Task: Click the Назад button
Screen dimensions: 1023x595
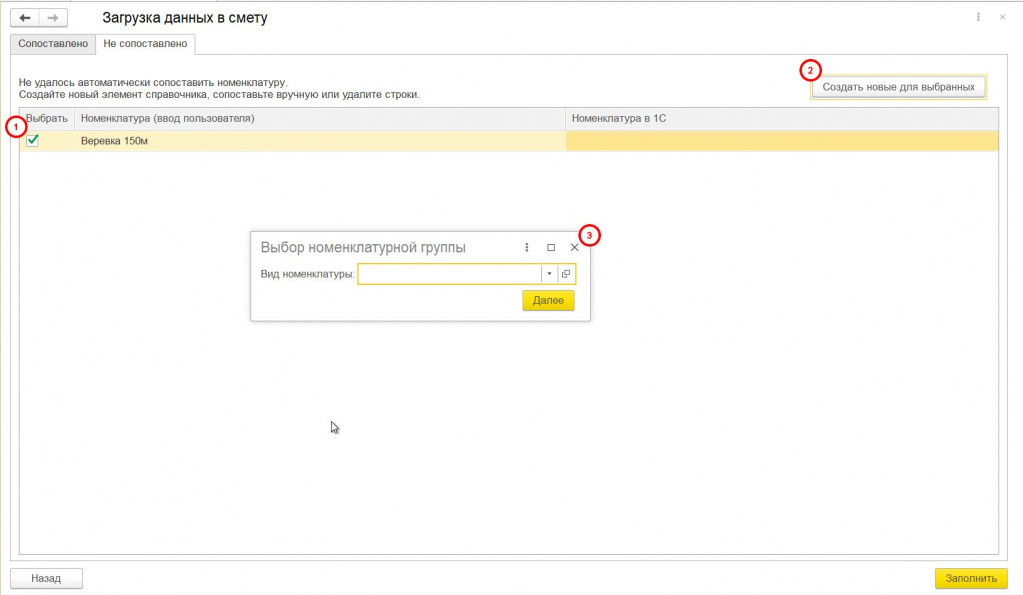Action: point(46,578)
